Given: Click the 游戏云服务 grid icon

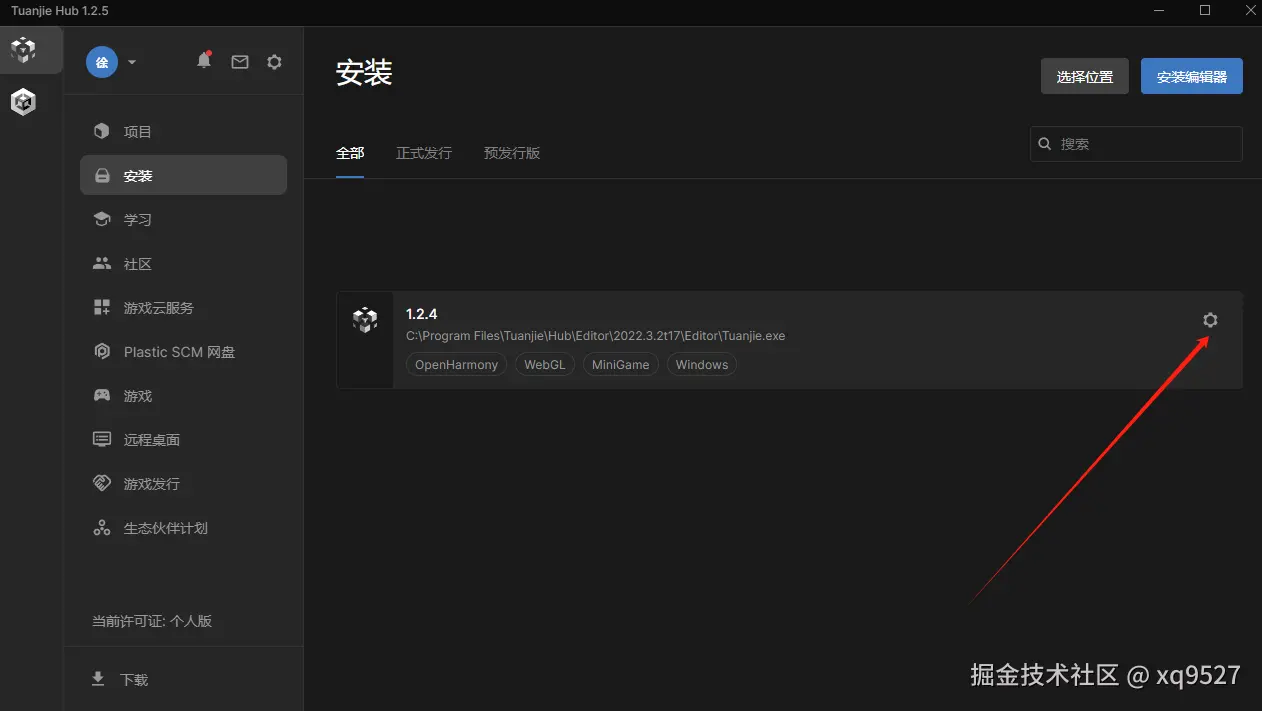Looking at the screenshot, I should click(x=101, y=307).
